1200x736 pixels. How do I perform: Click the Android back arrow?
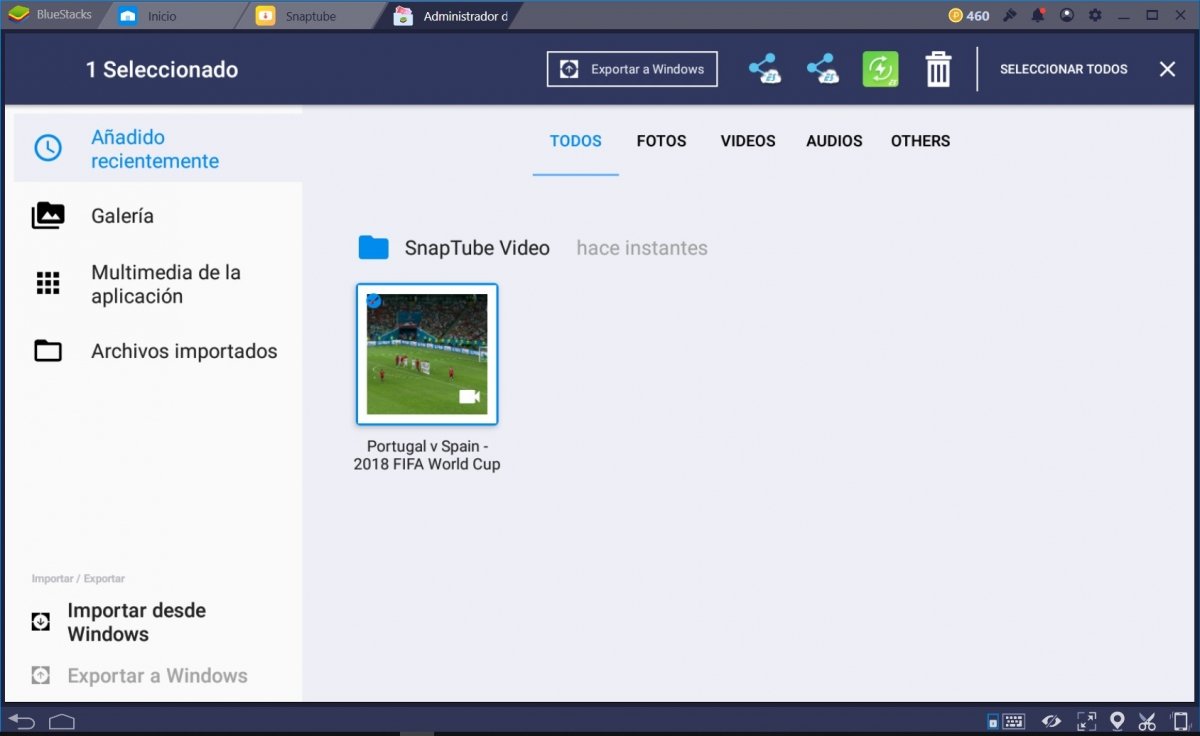point(21,721)
